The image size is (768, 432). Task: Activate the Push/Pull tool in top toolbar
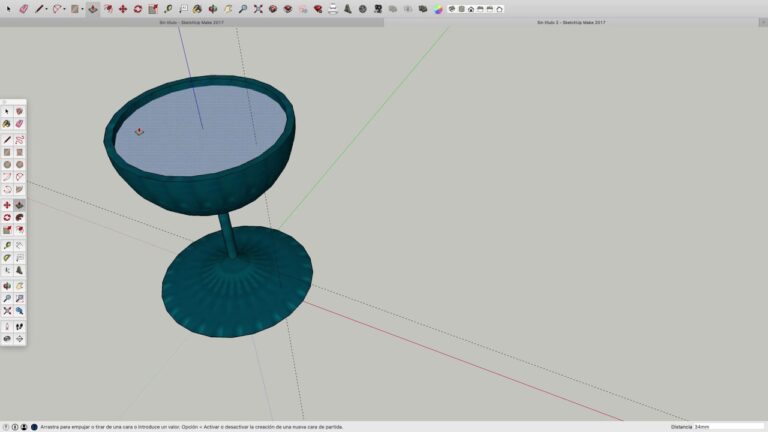point(92,9)
